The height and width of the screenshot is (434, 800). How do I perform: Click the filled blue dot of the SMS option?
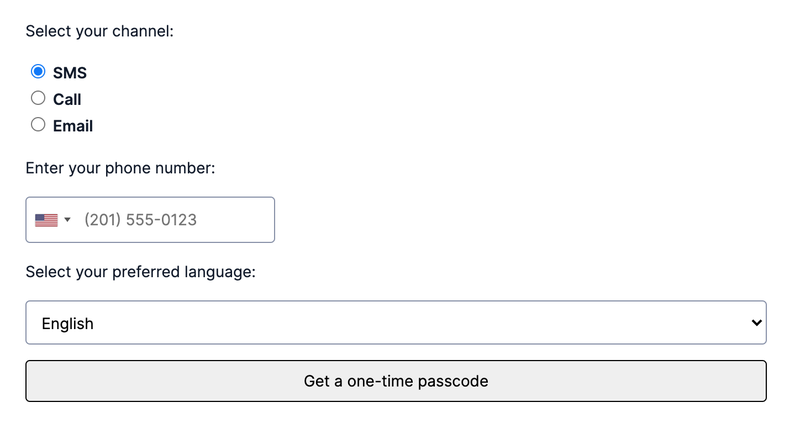click(38, 71)
